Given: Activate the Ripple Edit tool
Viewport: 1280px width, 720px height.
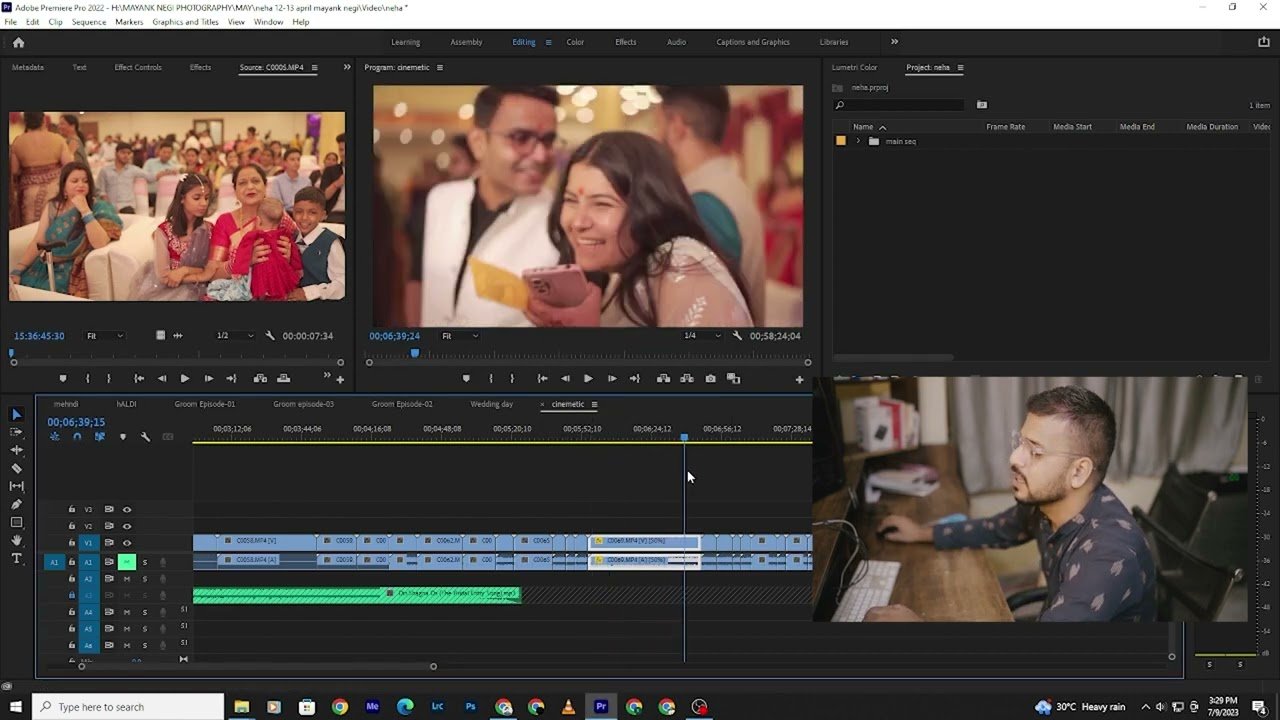Looking at the screenshot, I should tap(16, 450).
